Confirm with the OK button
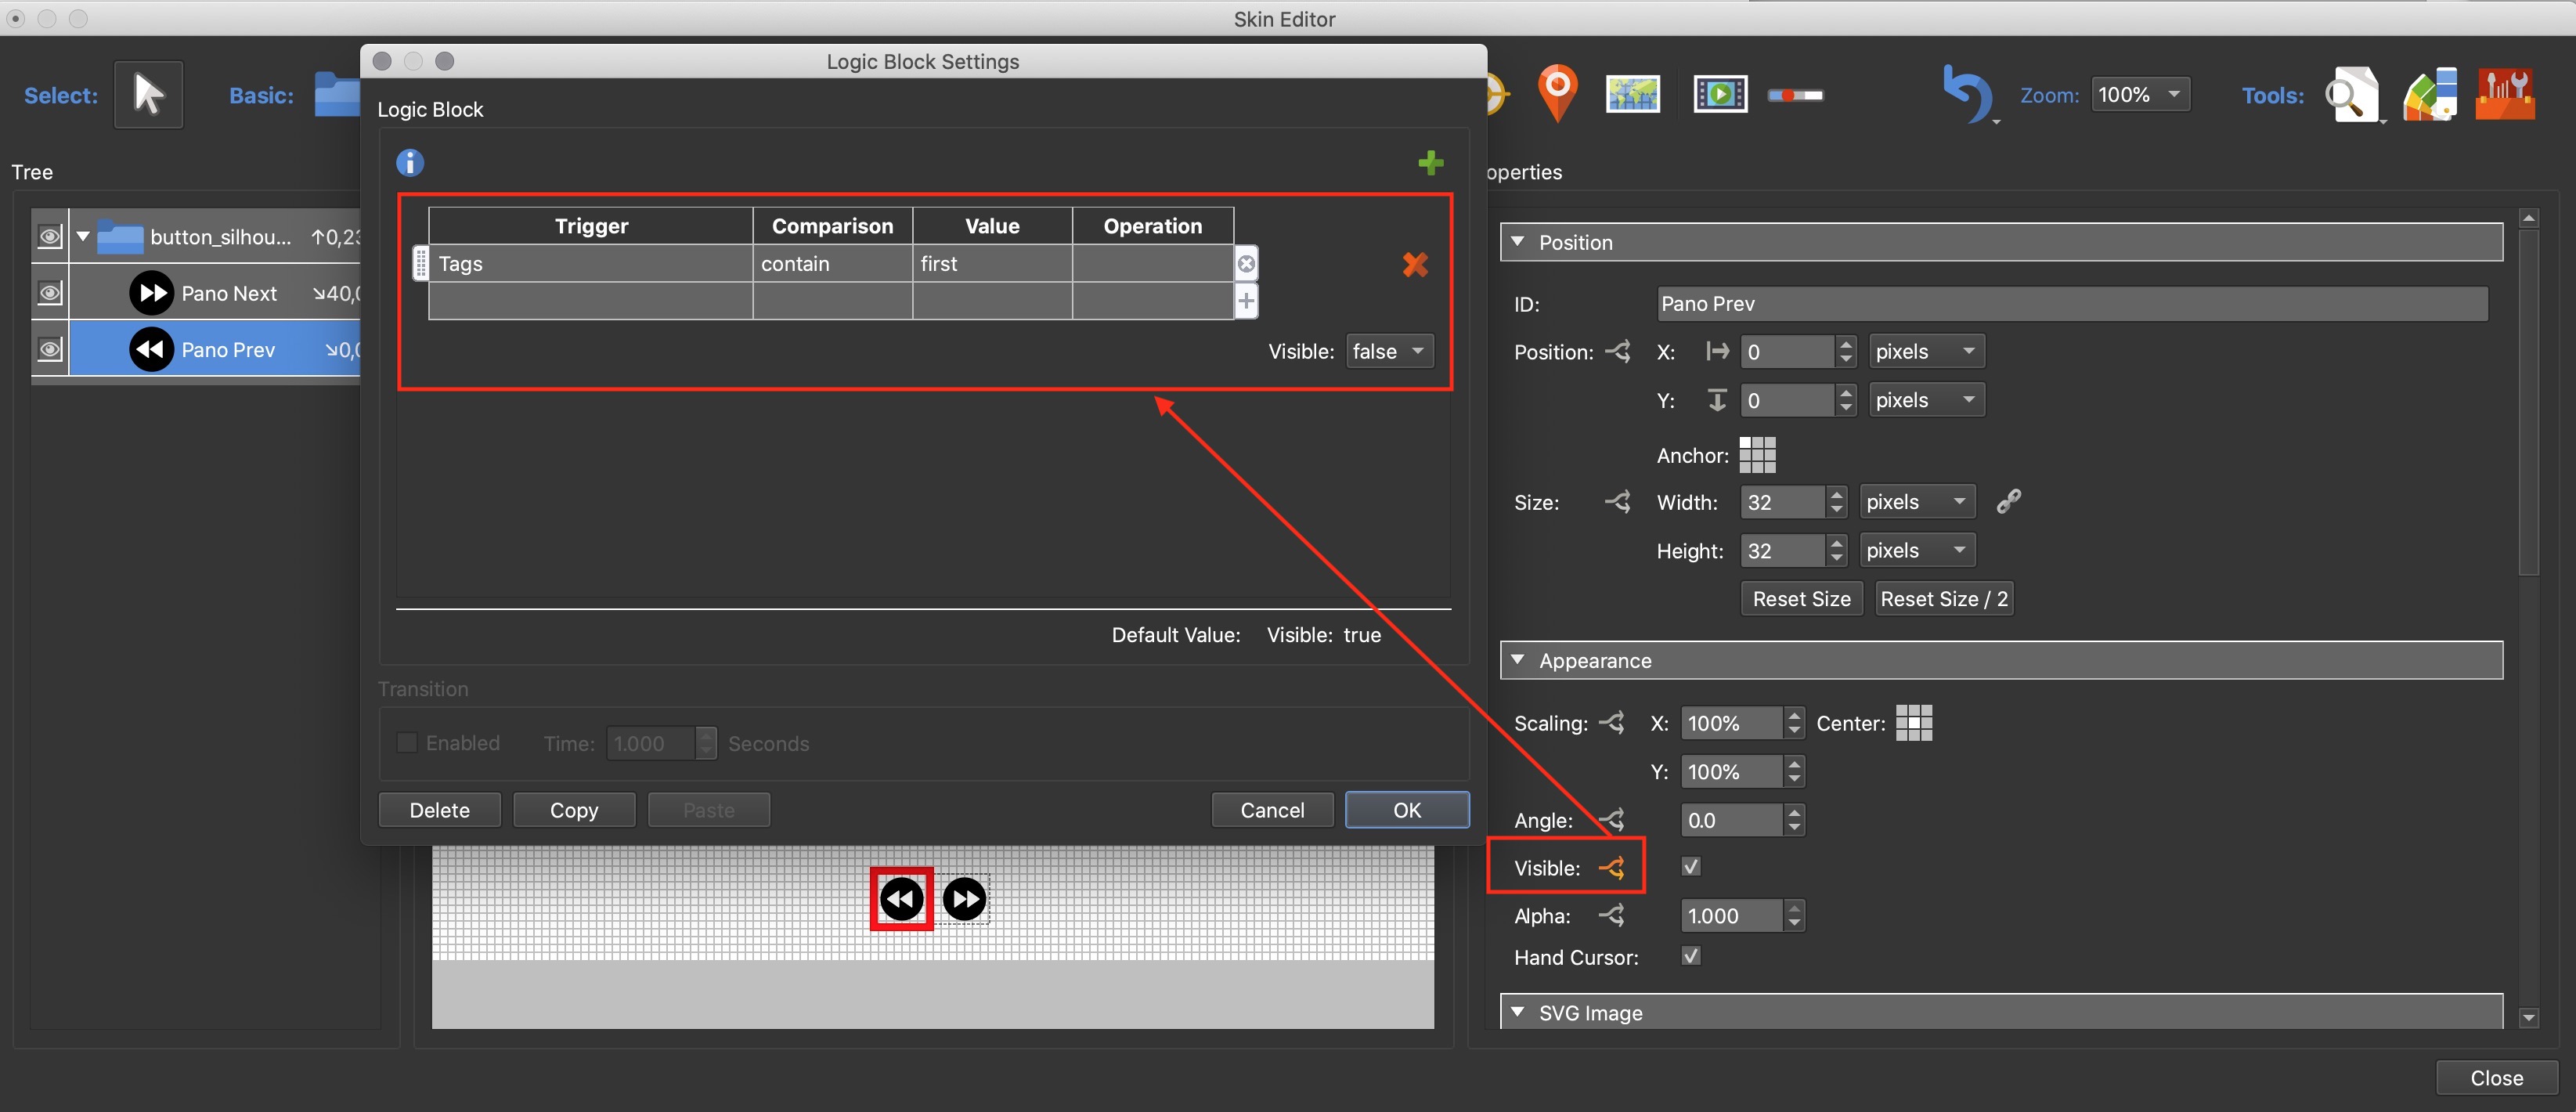The width and height of the screenshot is (2576, 1112). click(x=1407, y=810)
